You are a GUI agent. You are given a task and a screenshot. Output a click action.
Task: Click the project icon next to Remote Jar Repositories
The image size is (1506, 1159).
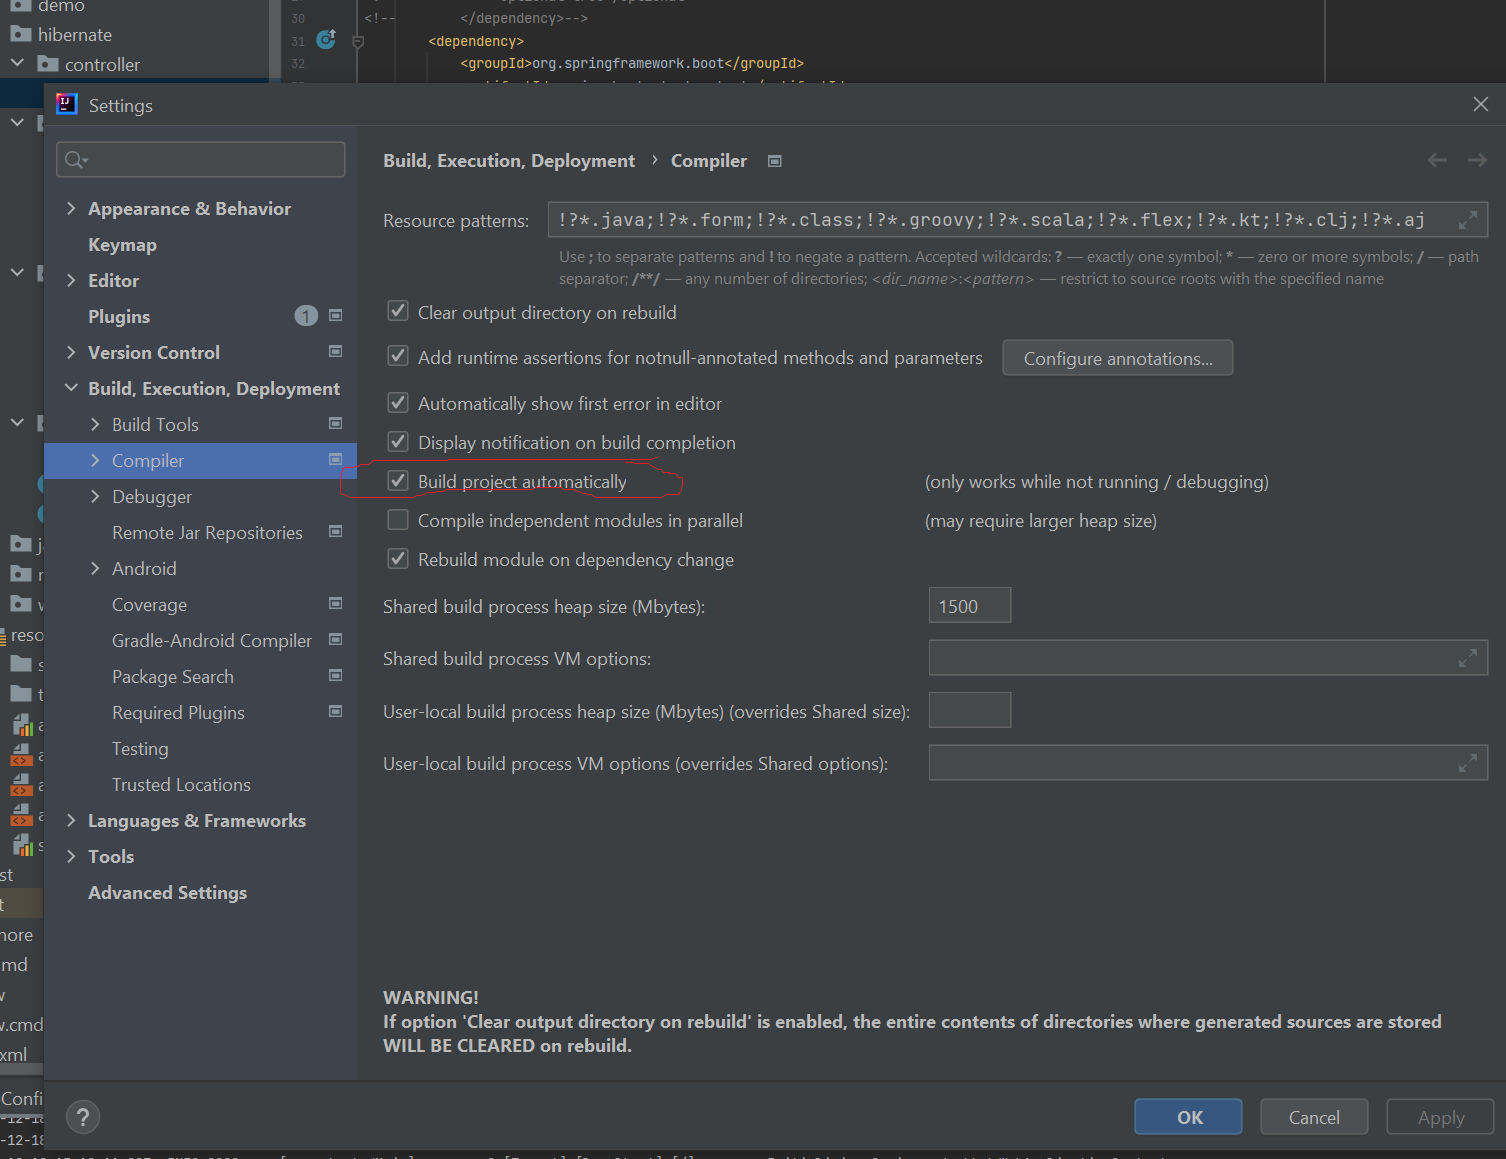[336, 532]
